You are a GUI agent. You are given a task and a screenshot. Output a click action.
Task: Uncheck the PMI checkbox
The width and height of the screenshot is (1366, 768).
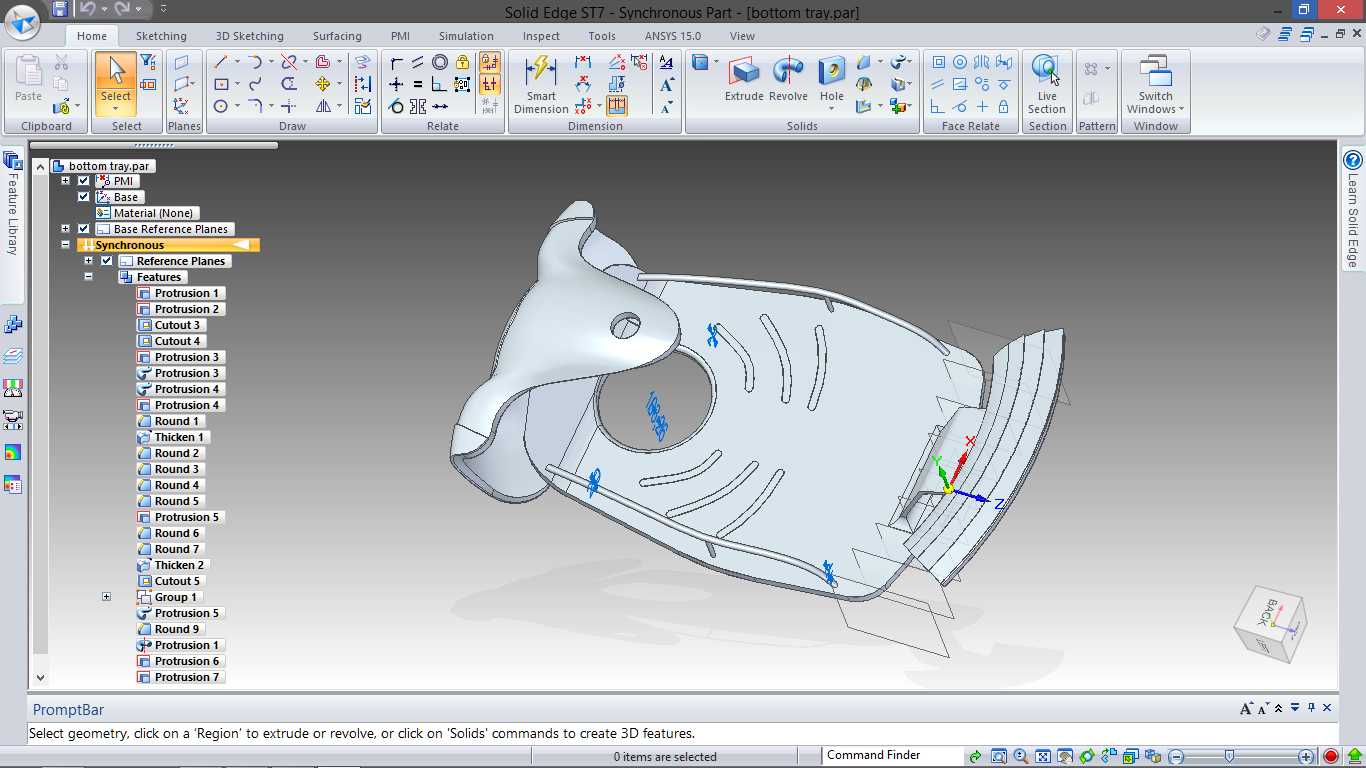[x=84, y=181]
